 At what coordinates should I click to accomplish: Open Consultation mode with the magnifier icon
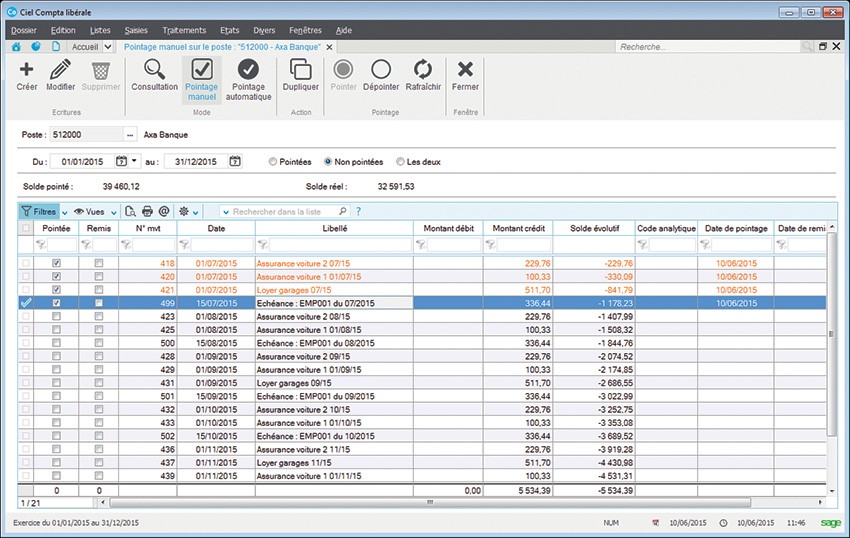[x=154, y=69]
